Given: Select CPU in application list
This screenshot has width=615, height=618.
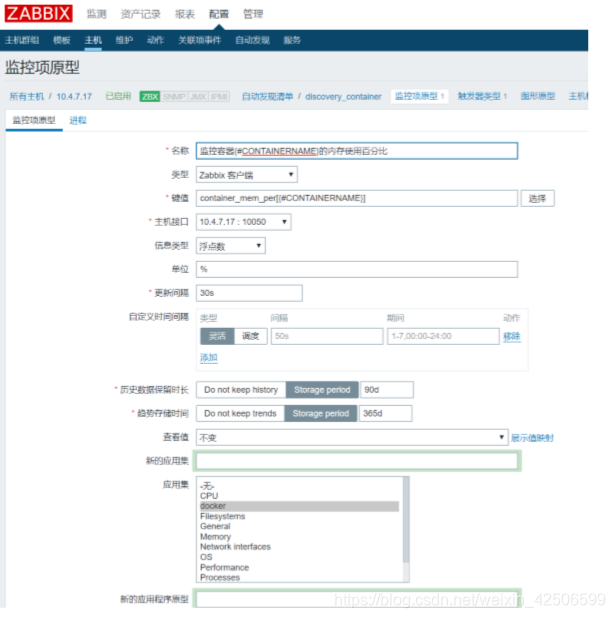Looking at the screenshot, I should pyautogui.click(x=299, y=496).
